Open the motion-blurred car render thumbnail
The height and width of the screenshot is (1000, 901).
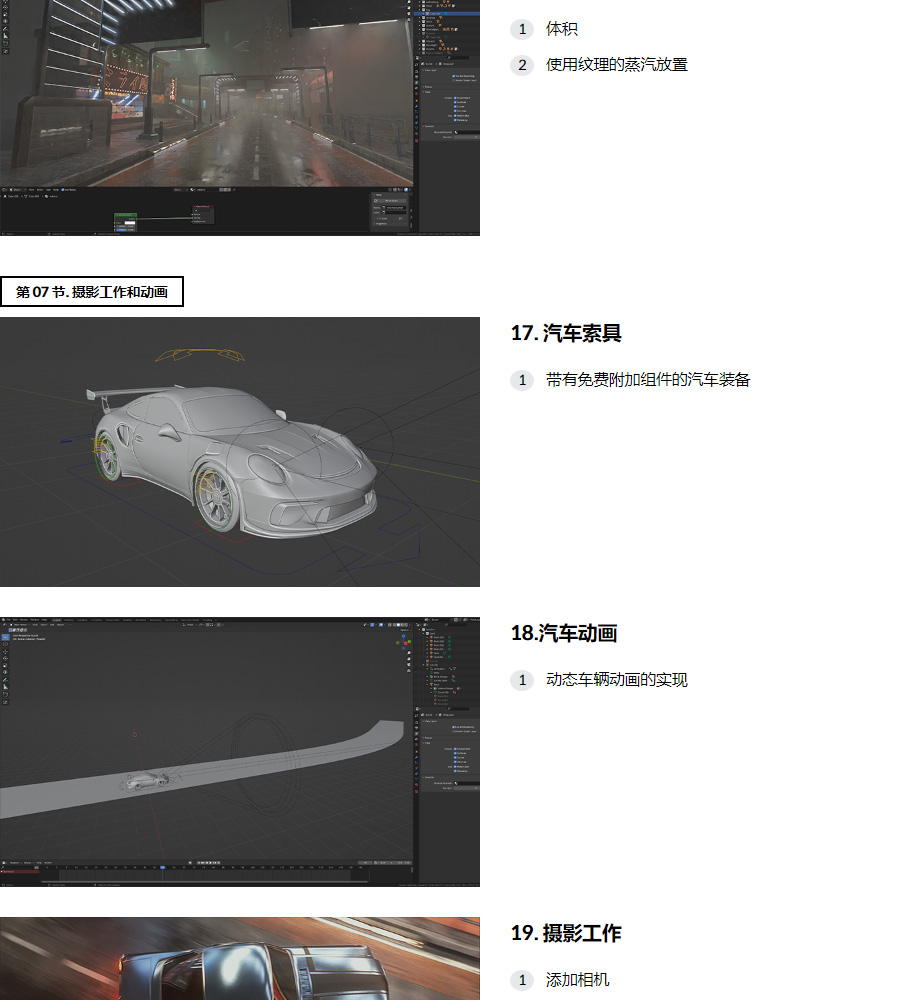point(240,959)
